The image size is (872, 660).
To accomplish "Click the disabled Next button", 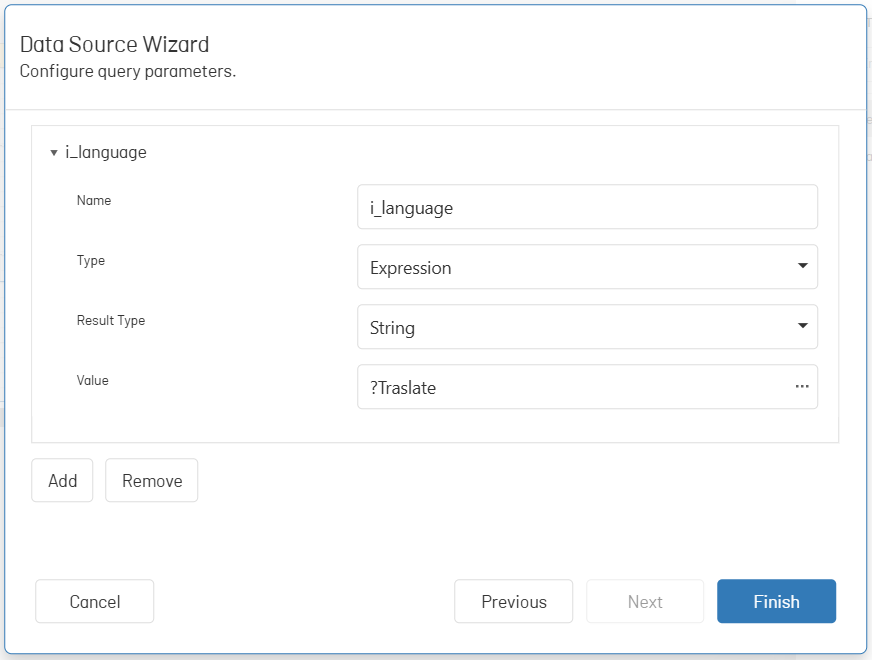I will [x=645, y=602].
